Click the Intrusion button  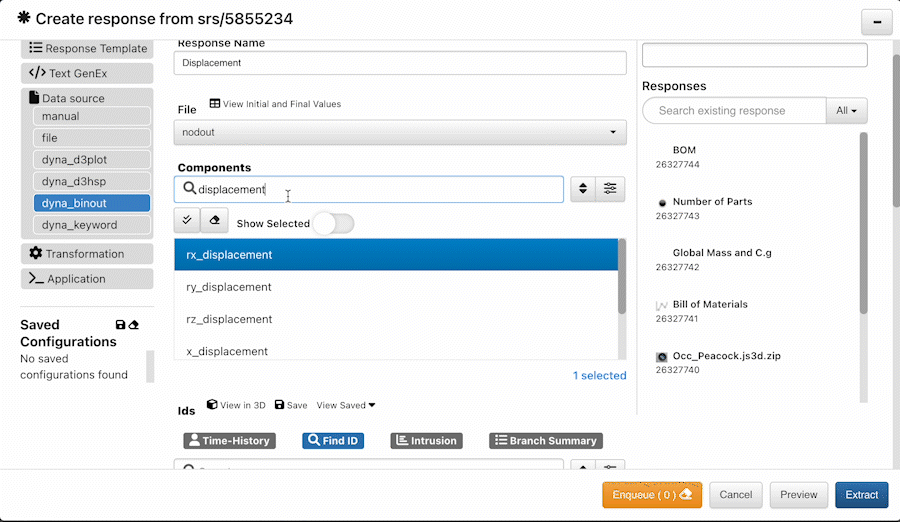pyautogui.click(x=426, y=440)
